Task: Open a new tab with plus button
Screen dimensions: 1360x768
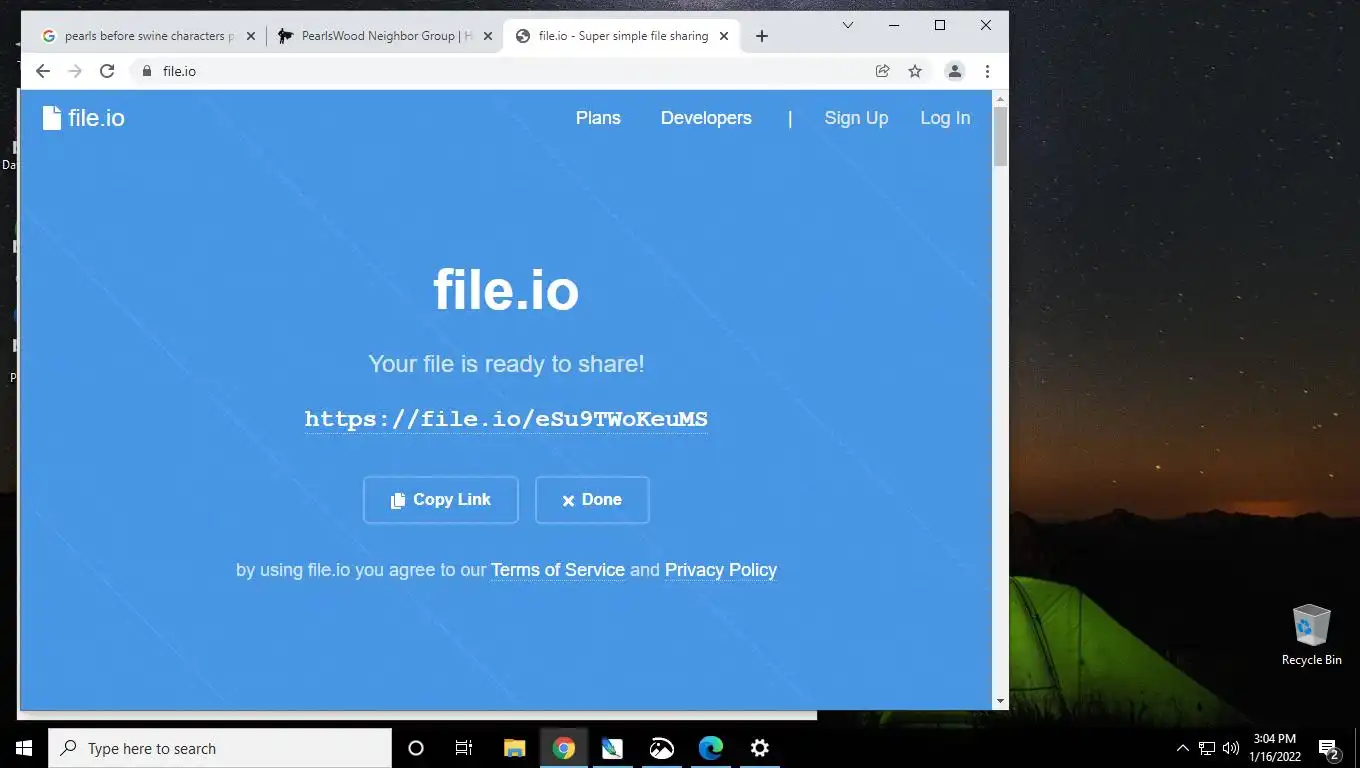Action: [x=762, y=36]
